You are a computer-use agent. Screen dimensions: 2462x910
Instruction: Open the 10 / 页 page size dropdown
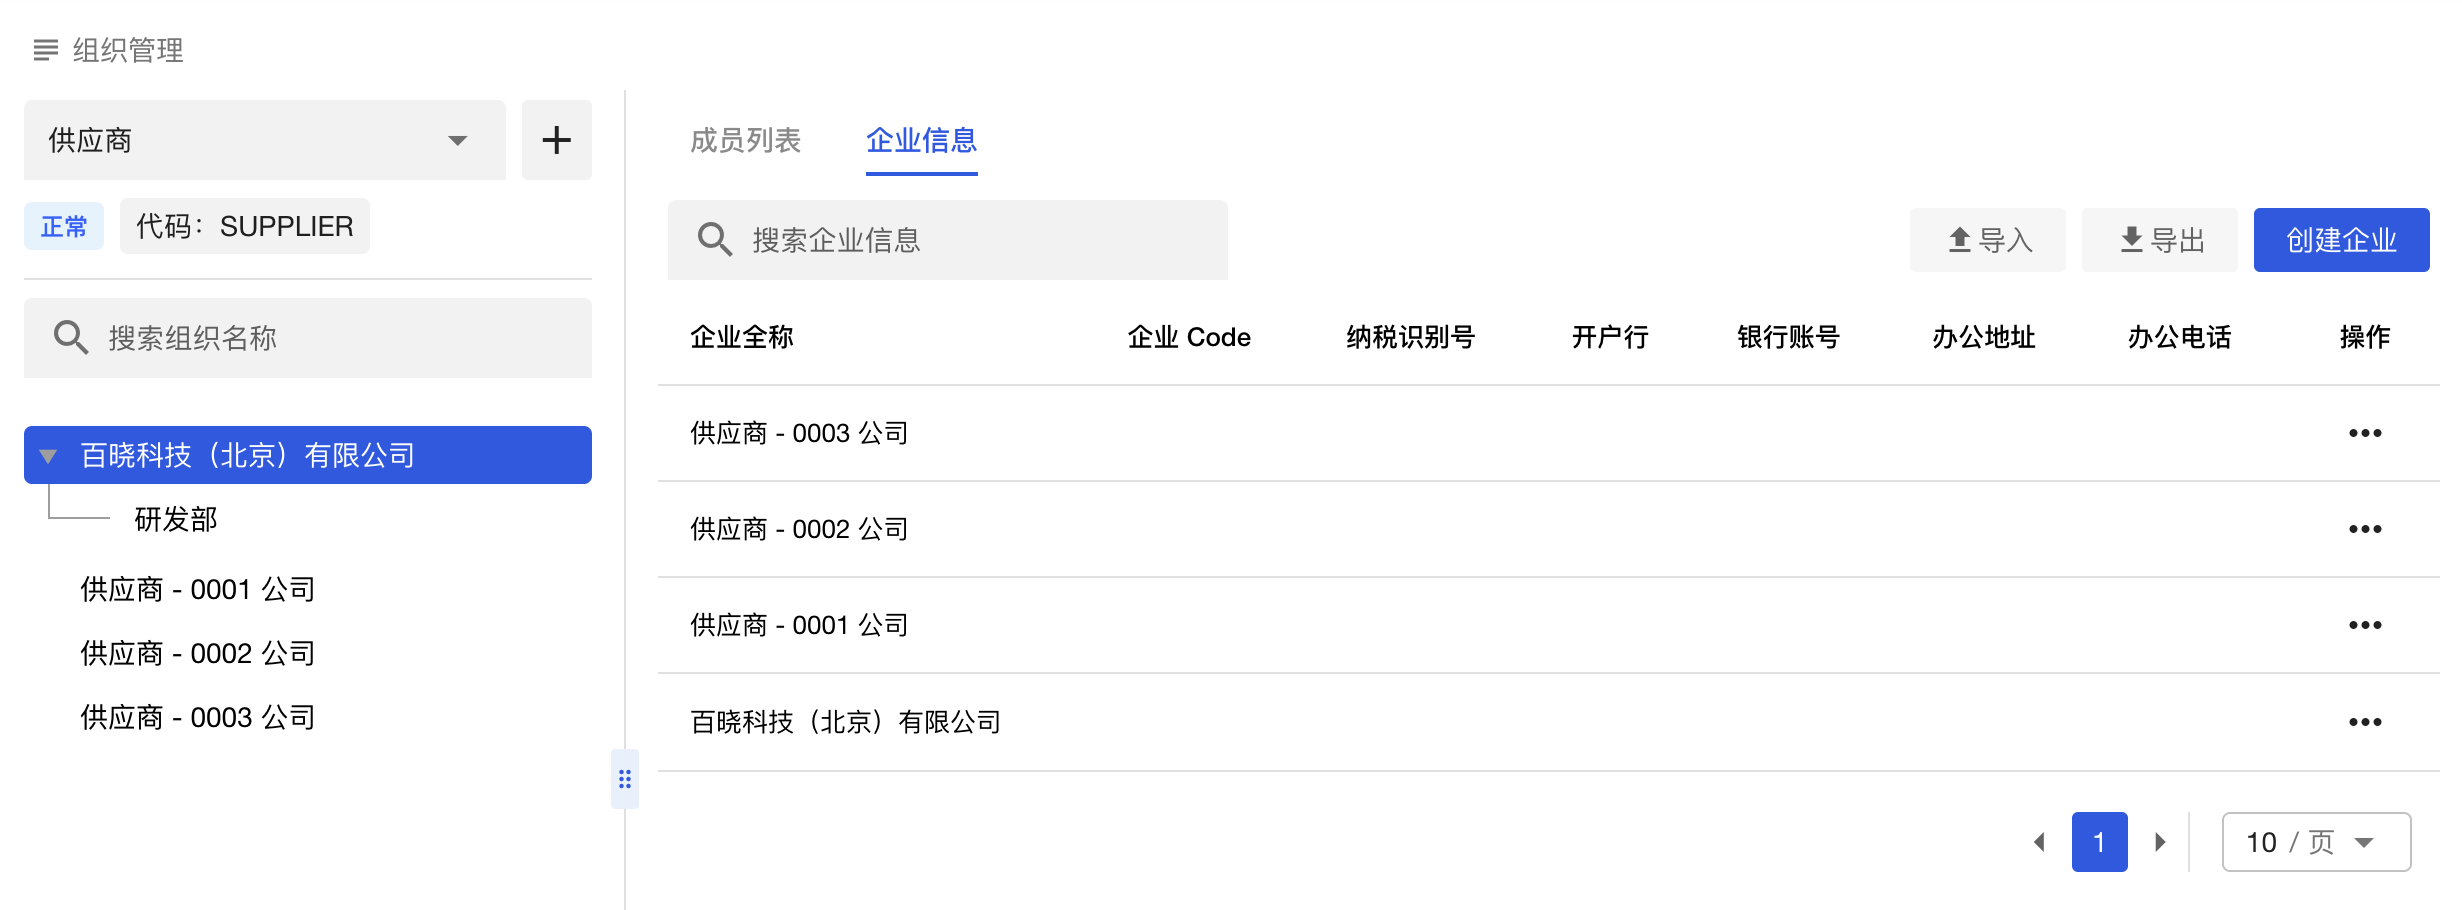click(x=2316, y=842)
